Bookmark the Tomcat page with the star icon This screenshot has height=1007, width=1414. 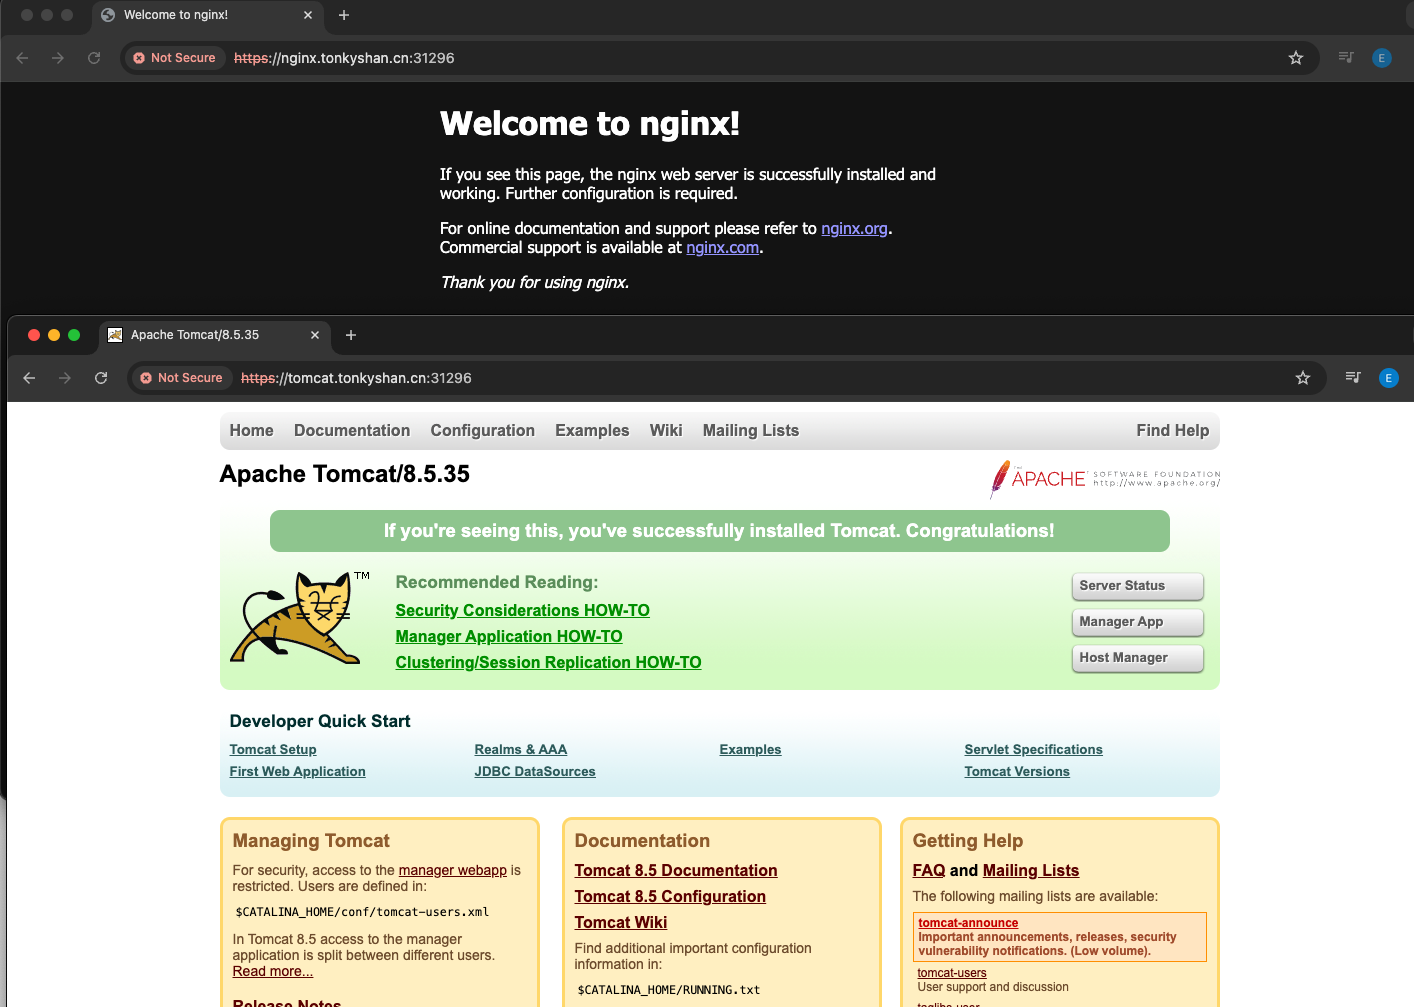1302,378
